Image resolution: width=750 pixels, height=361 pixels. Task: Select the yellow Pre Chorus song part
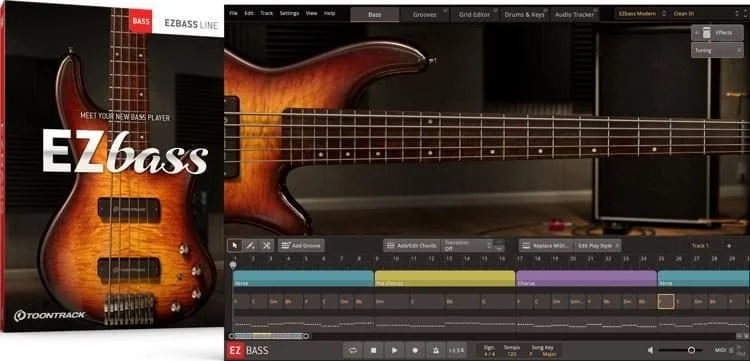click(445, 279)
